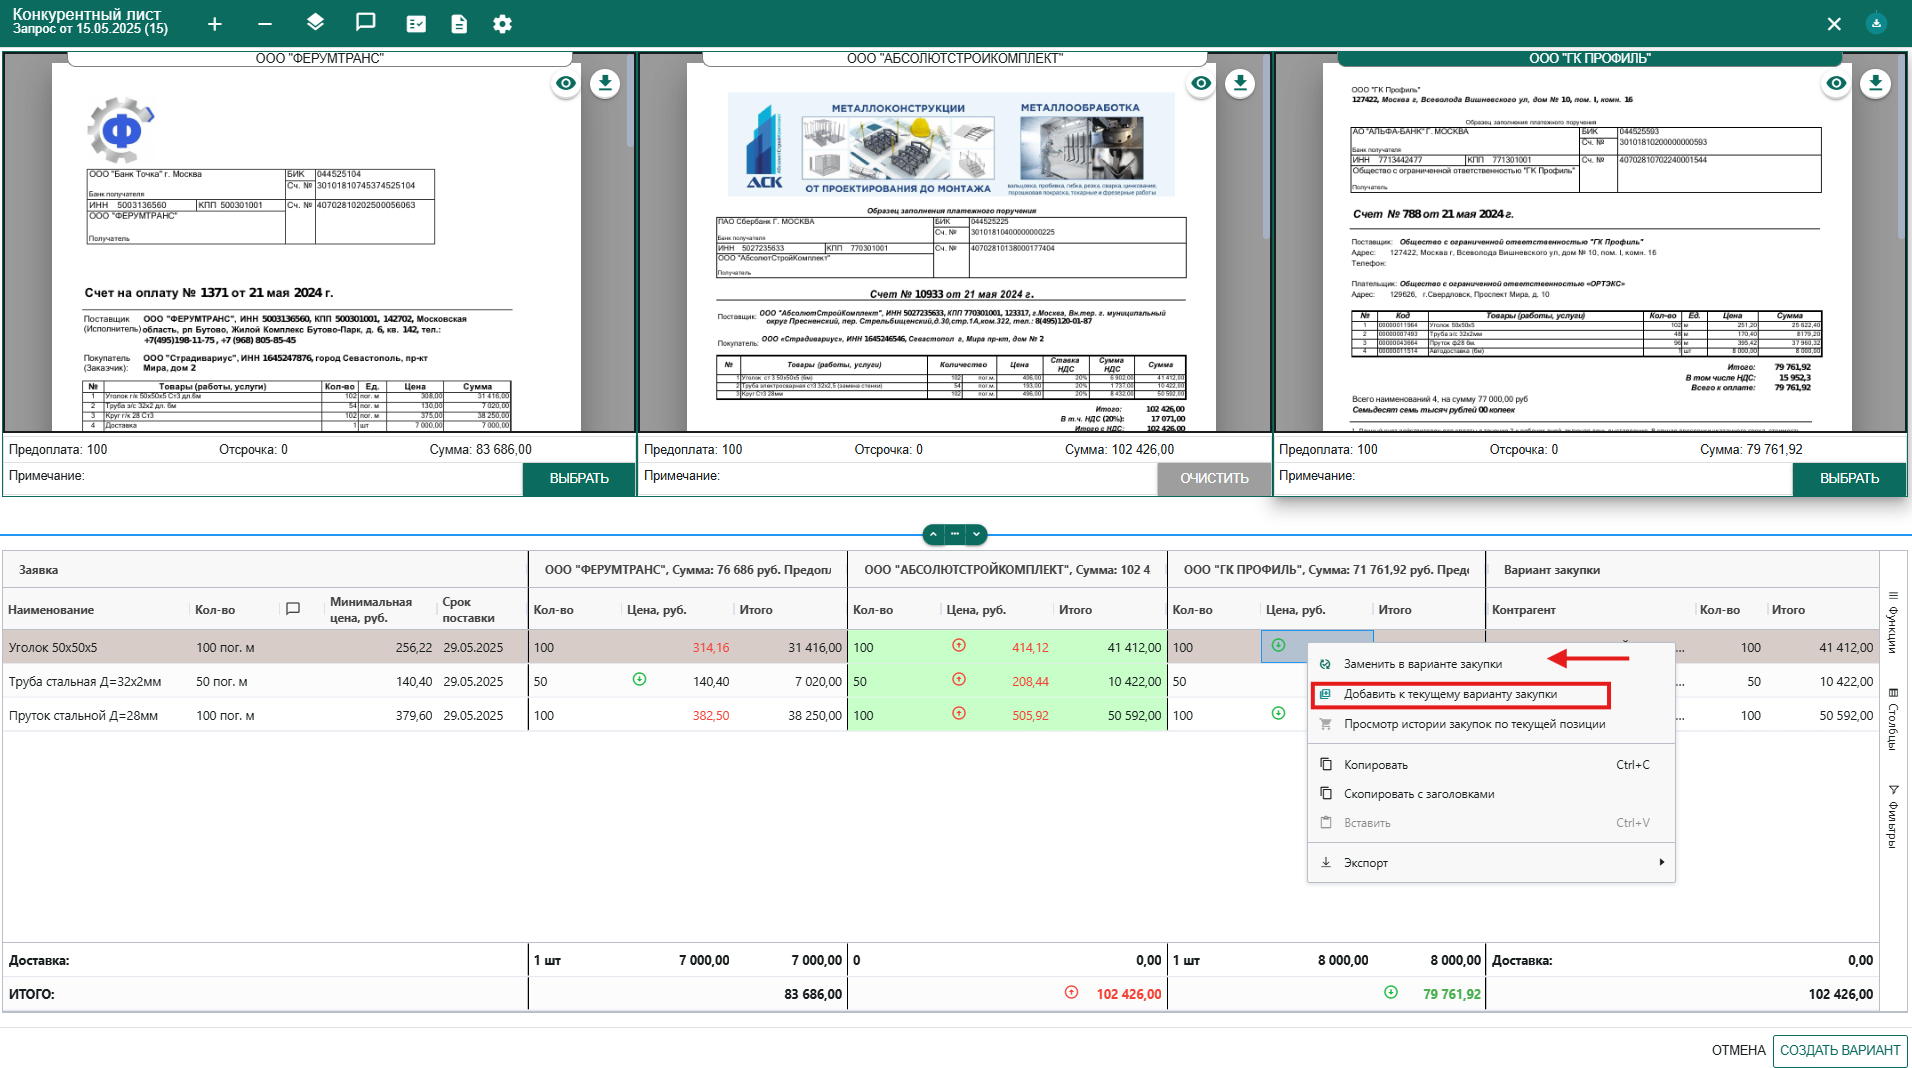The image size is (1912, 1068).
Task: Click Примечание field under ГК ПРОФИЛЬ
Action: click(x=1533, y=479)
